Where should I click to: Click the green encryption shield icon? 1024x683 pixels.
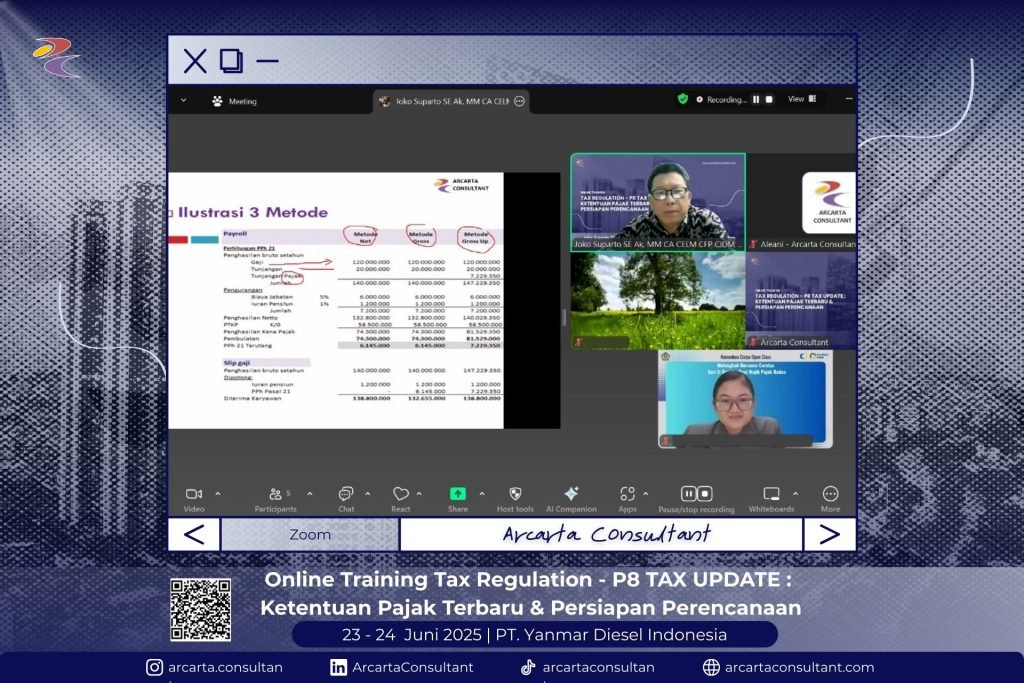[x=683, y=100]
